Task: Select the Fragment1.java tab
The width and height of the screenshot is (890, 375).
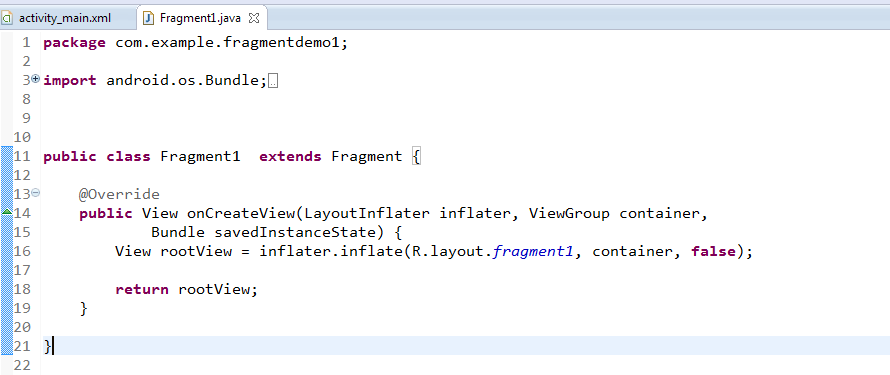Action: click(200, 18)
